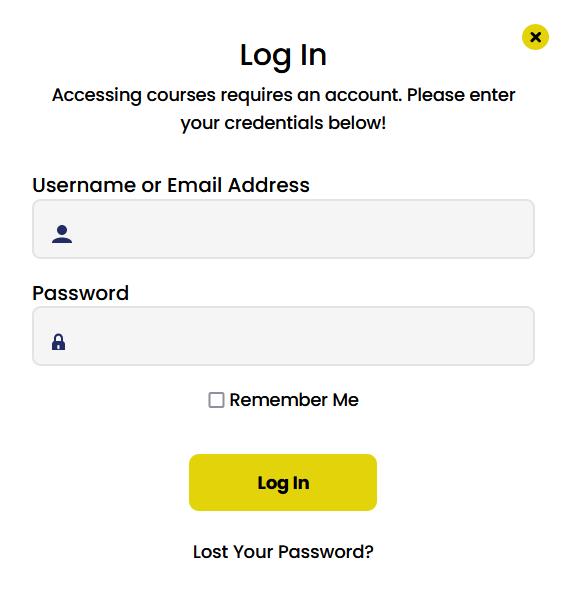This screenshot has width=566, height=595.
Task: Click the word 'Password?' in the recovery link
Action: click(x=326, y=552)
